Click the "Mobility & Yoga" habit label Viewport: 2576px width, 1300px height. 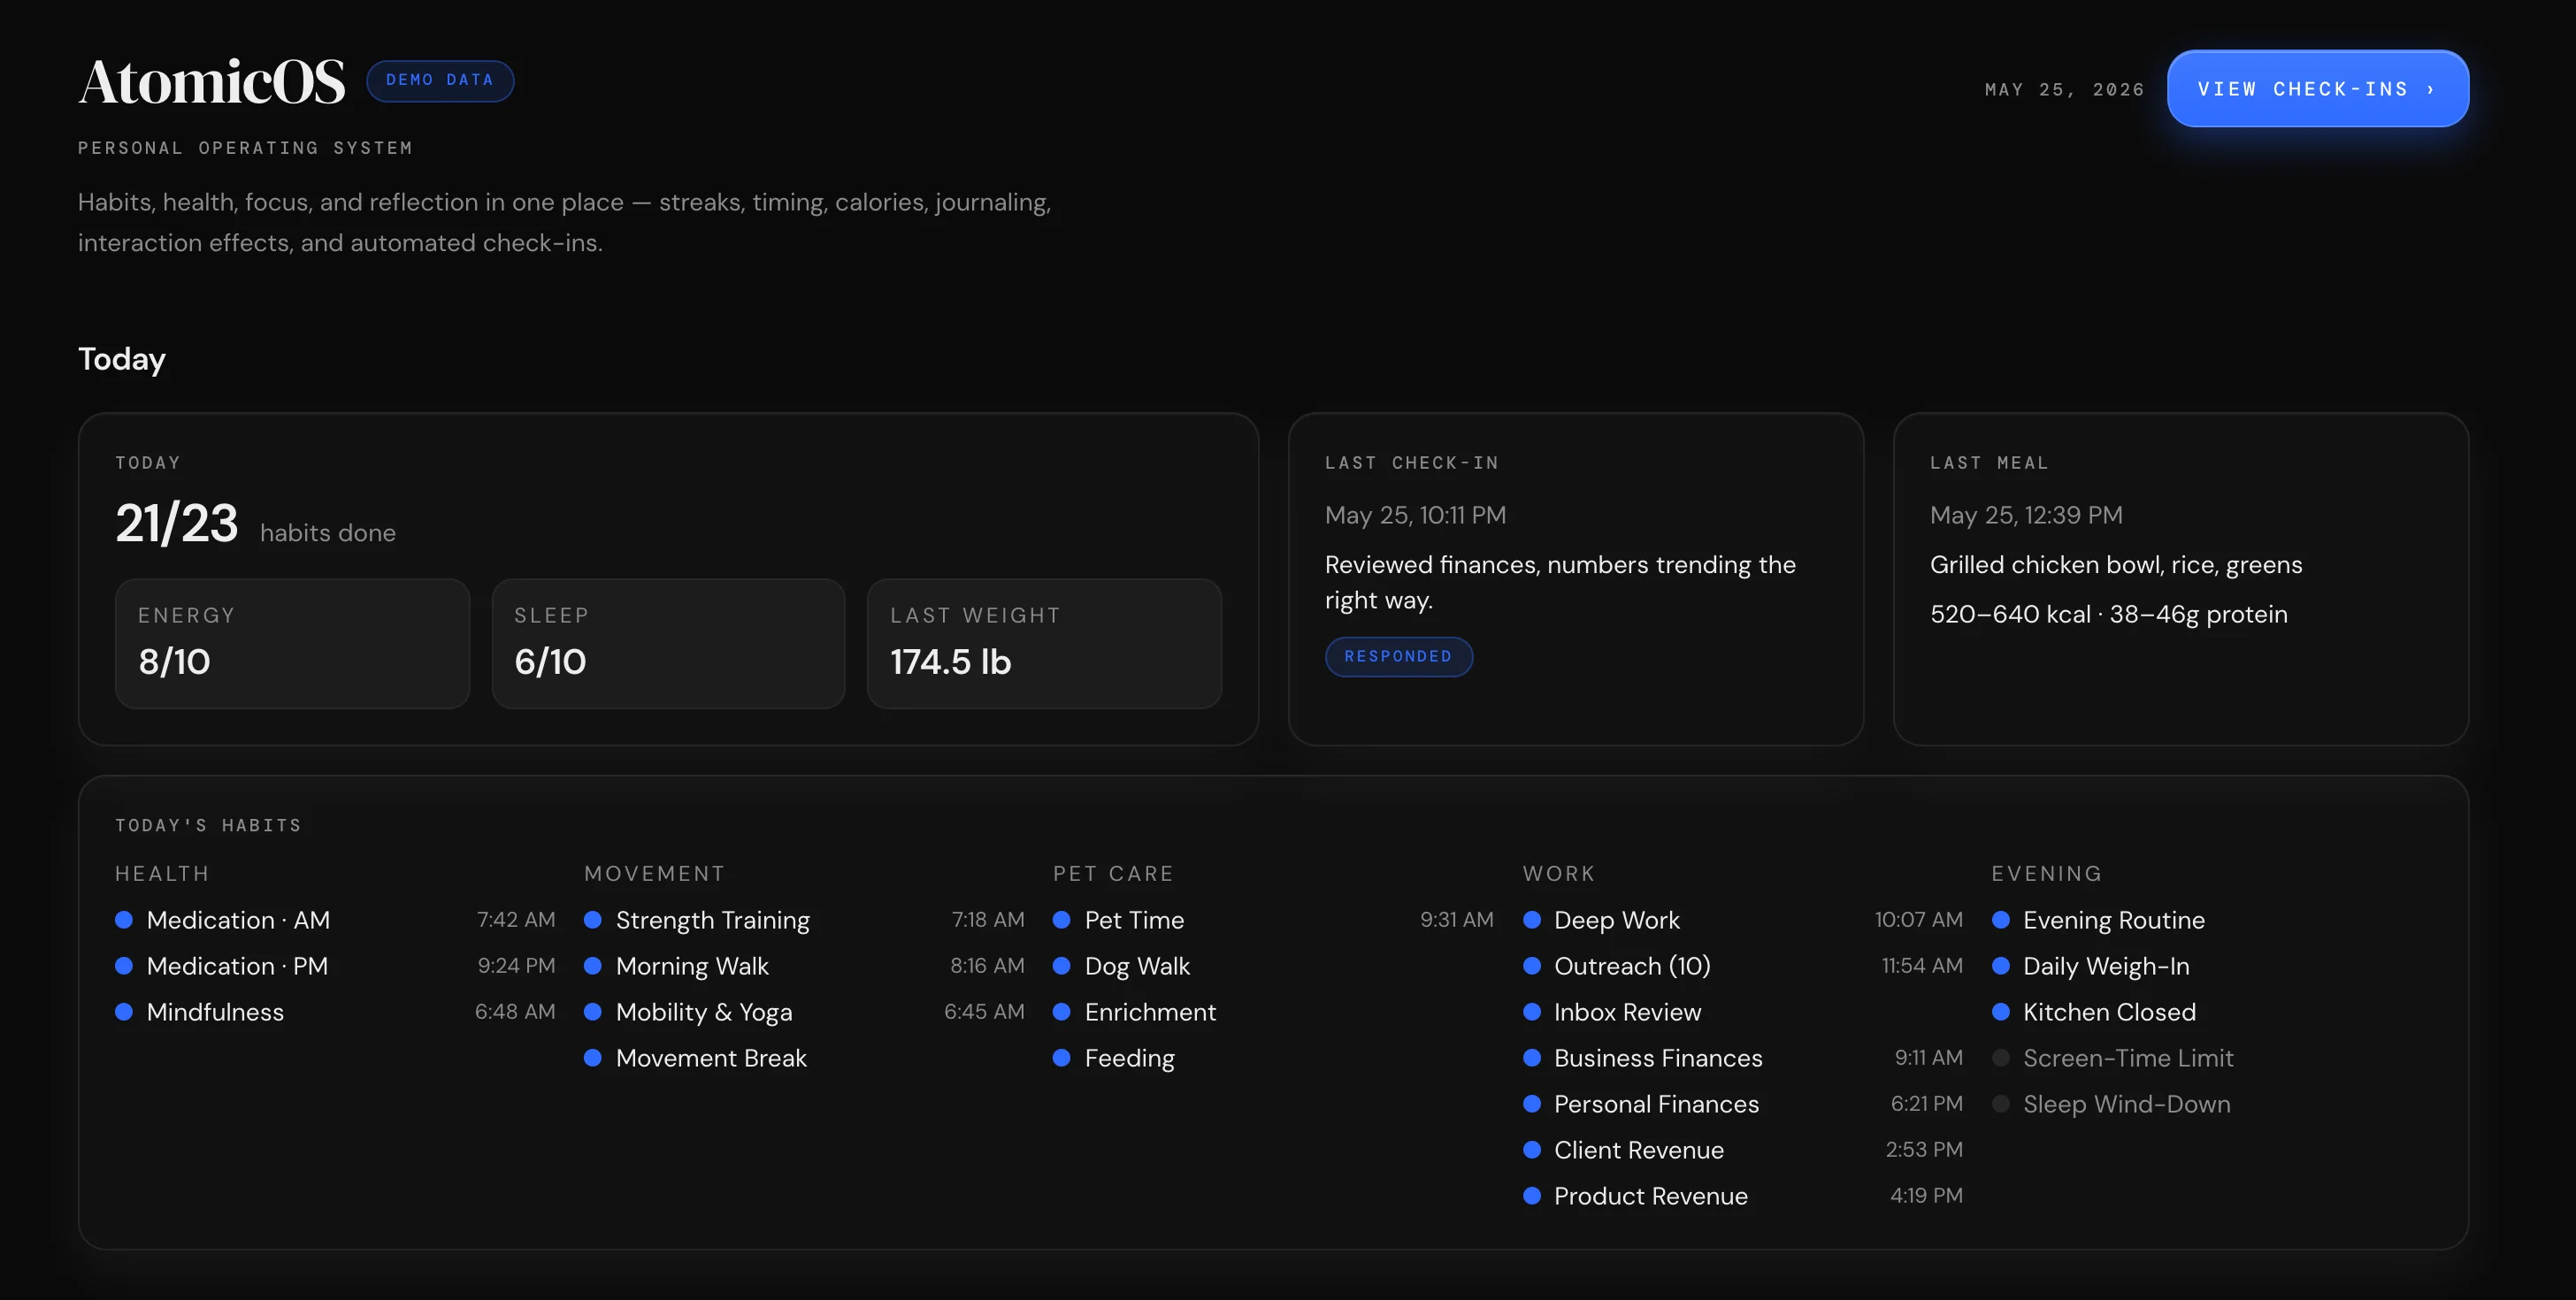704,1013
